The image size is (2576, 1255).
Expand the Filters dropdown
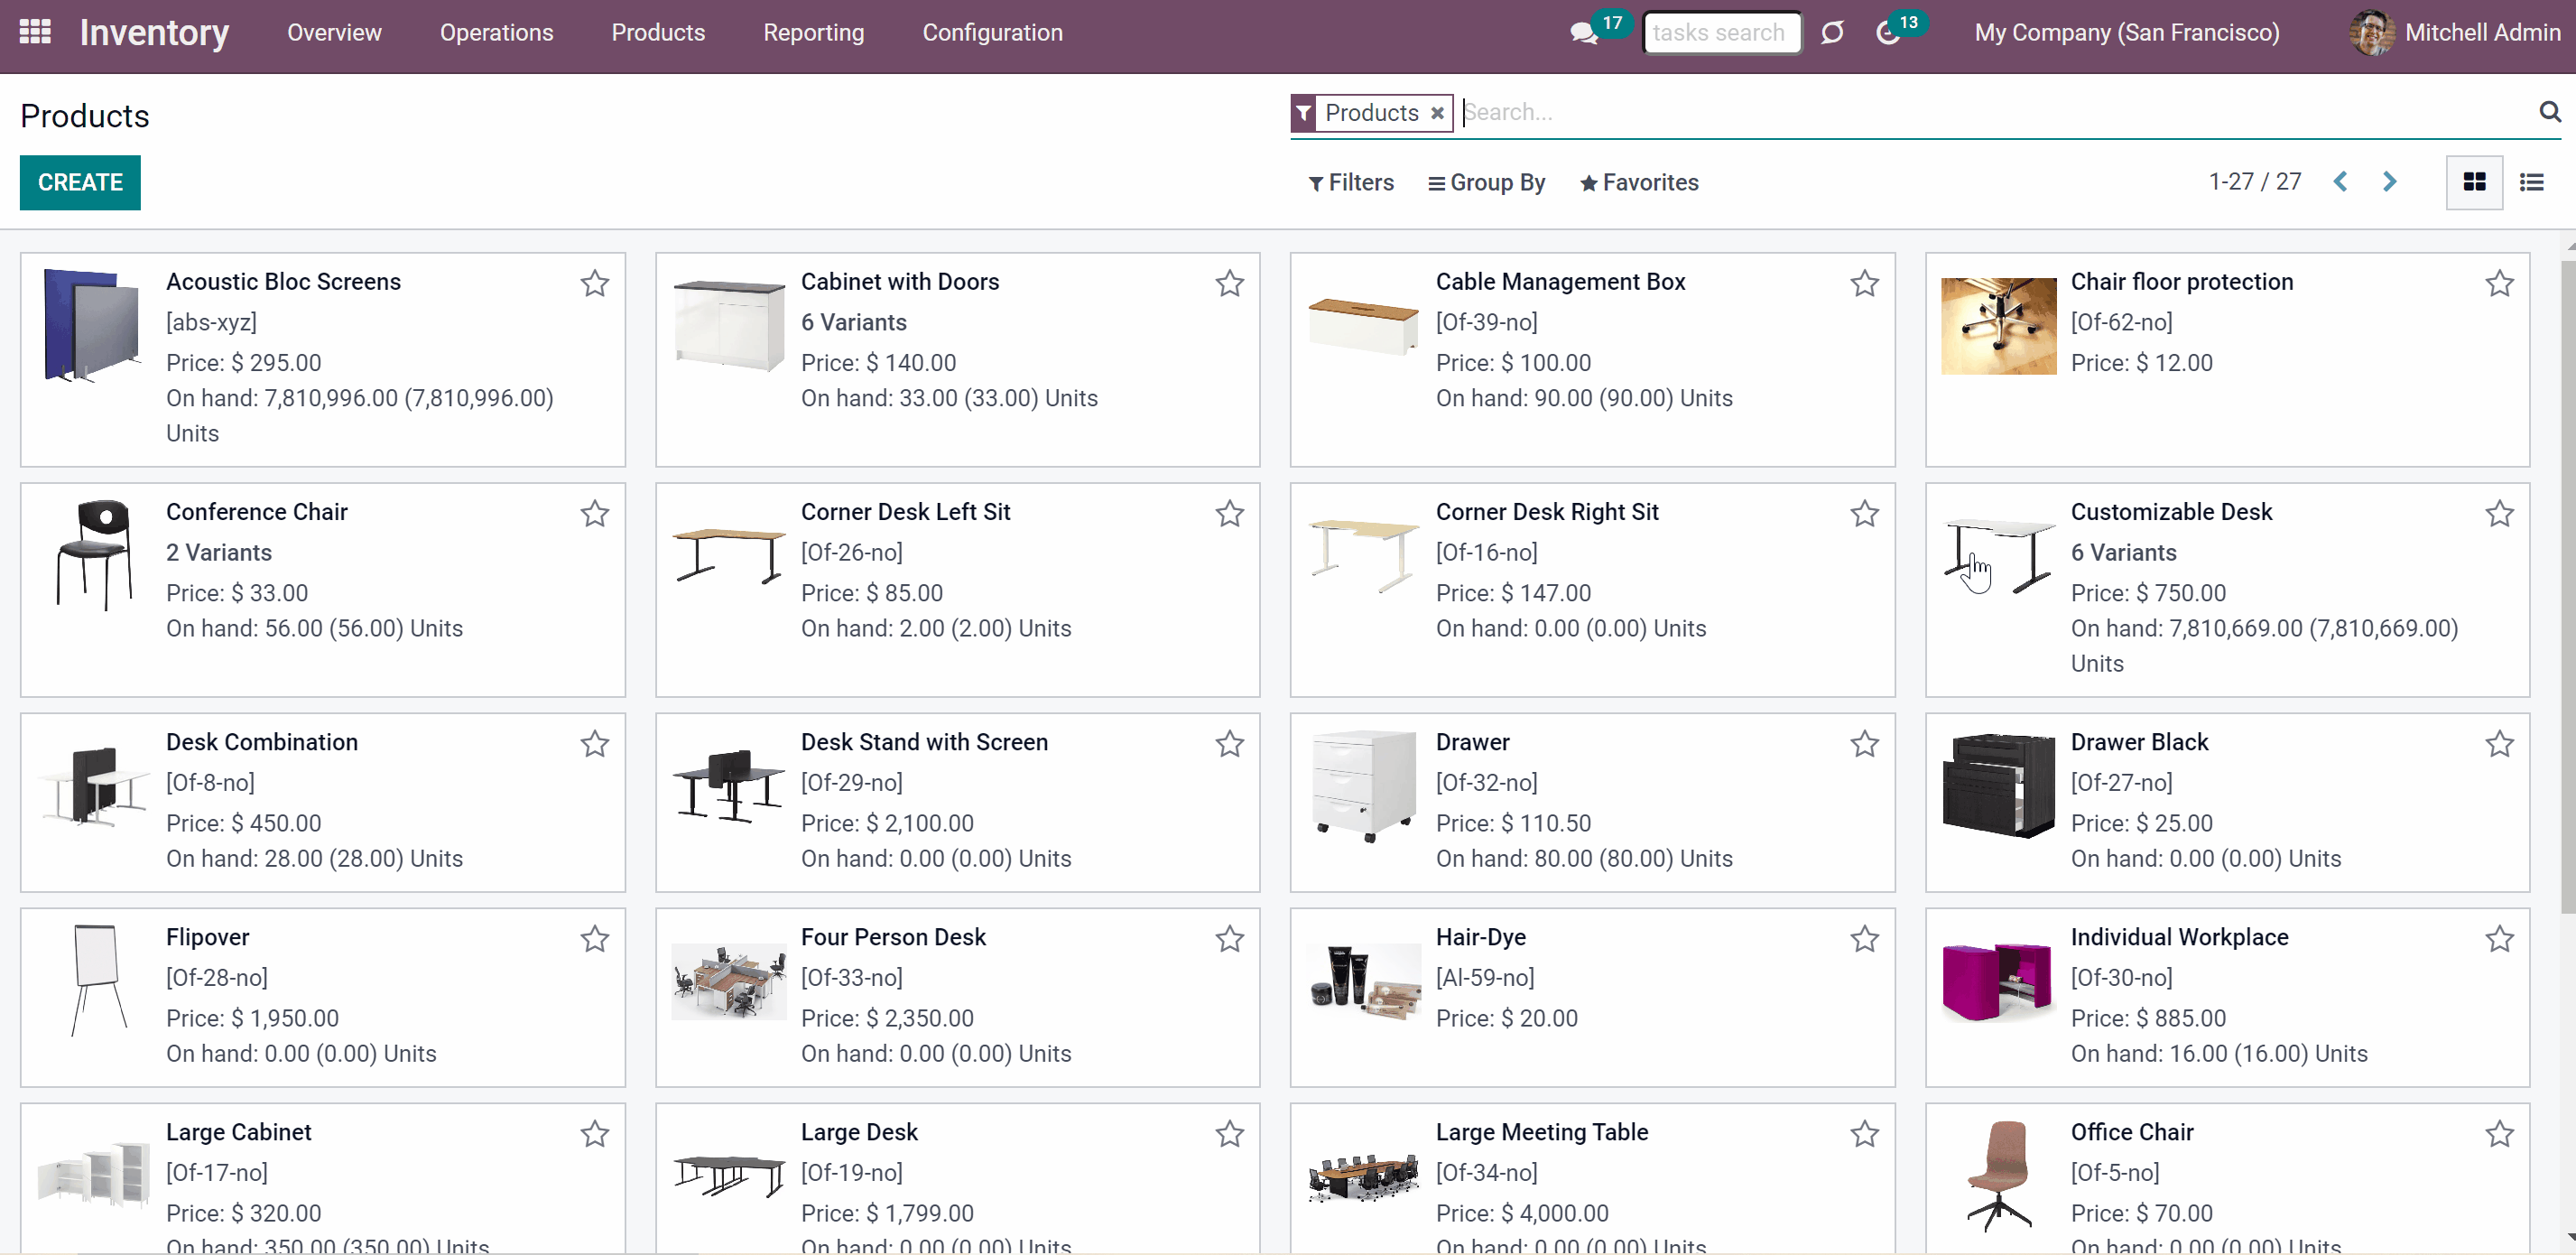(1351, 183)
